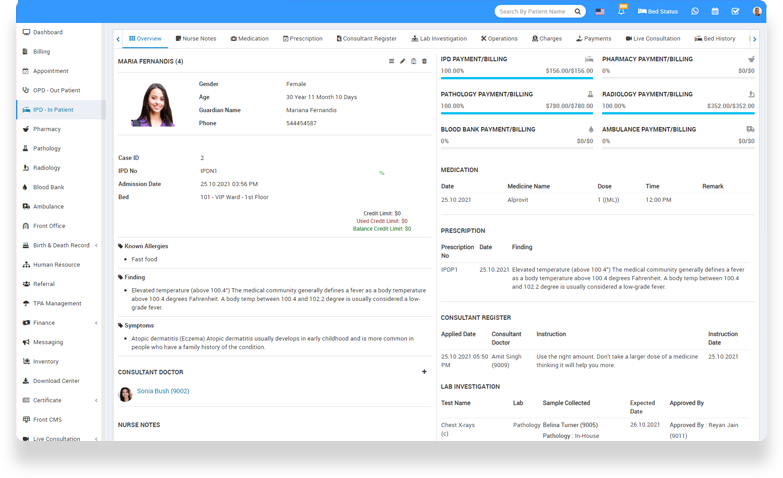Switch to the Nurse Notes tab

[x=196, y=39]
